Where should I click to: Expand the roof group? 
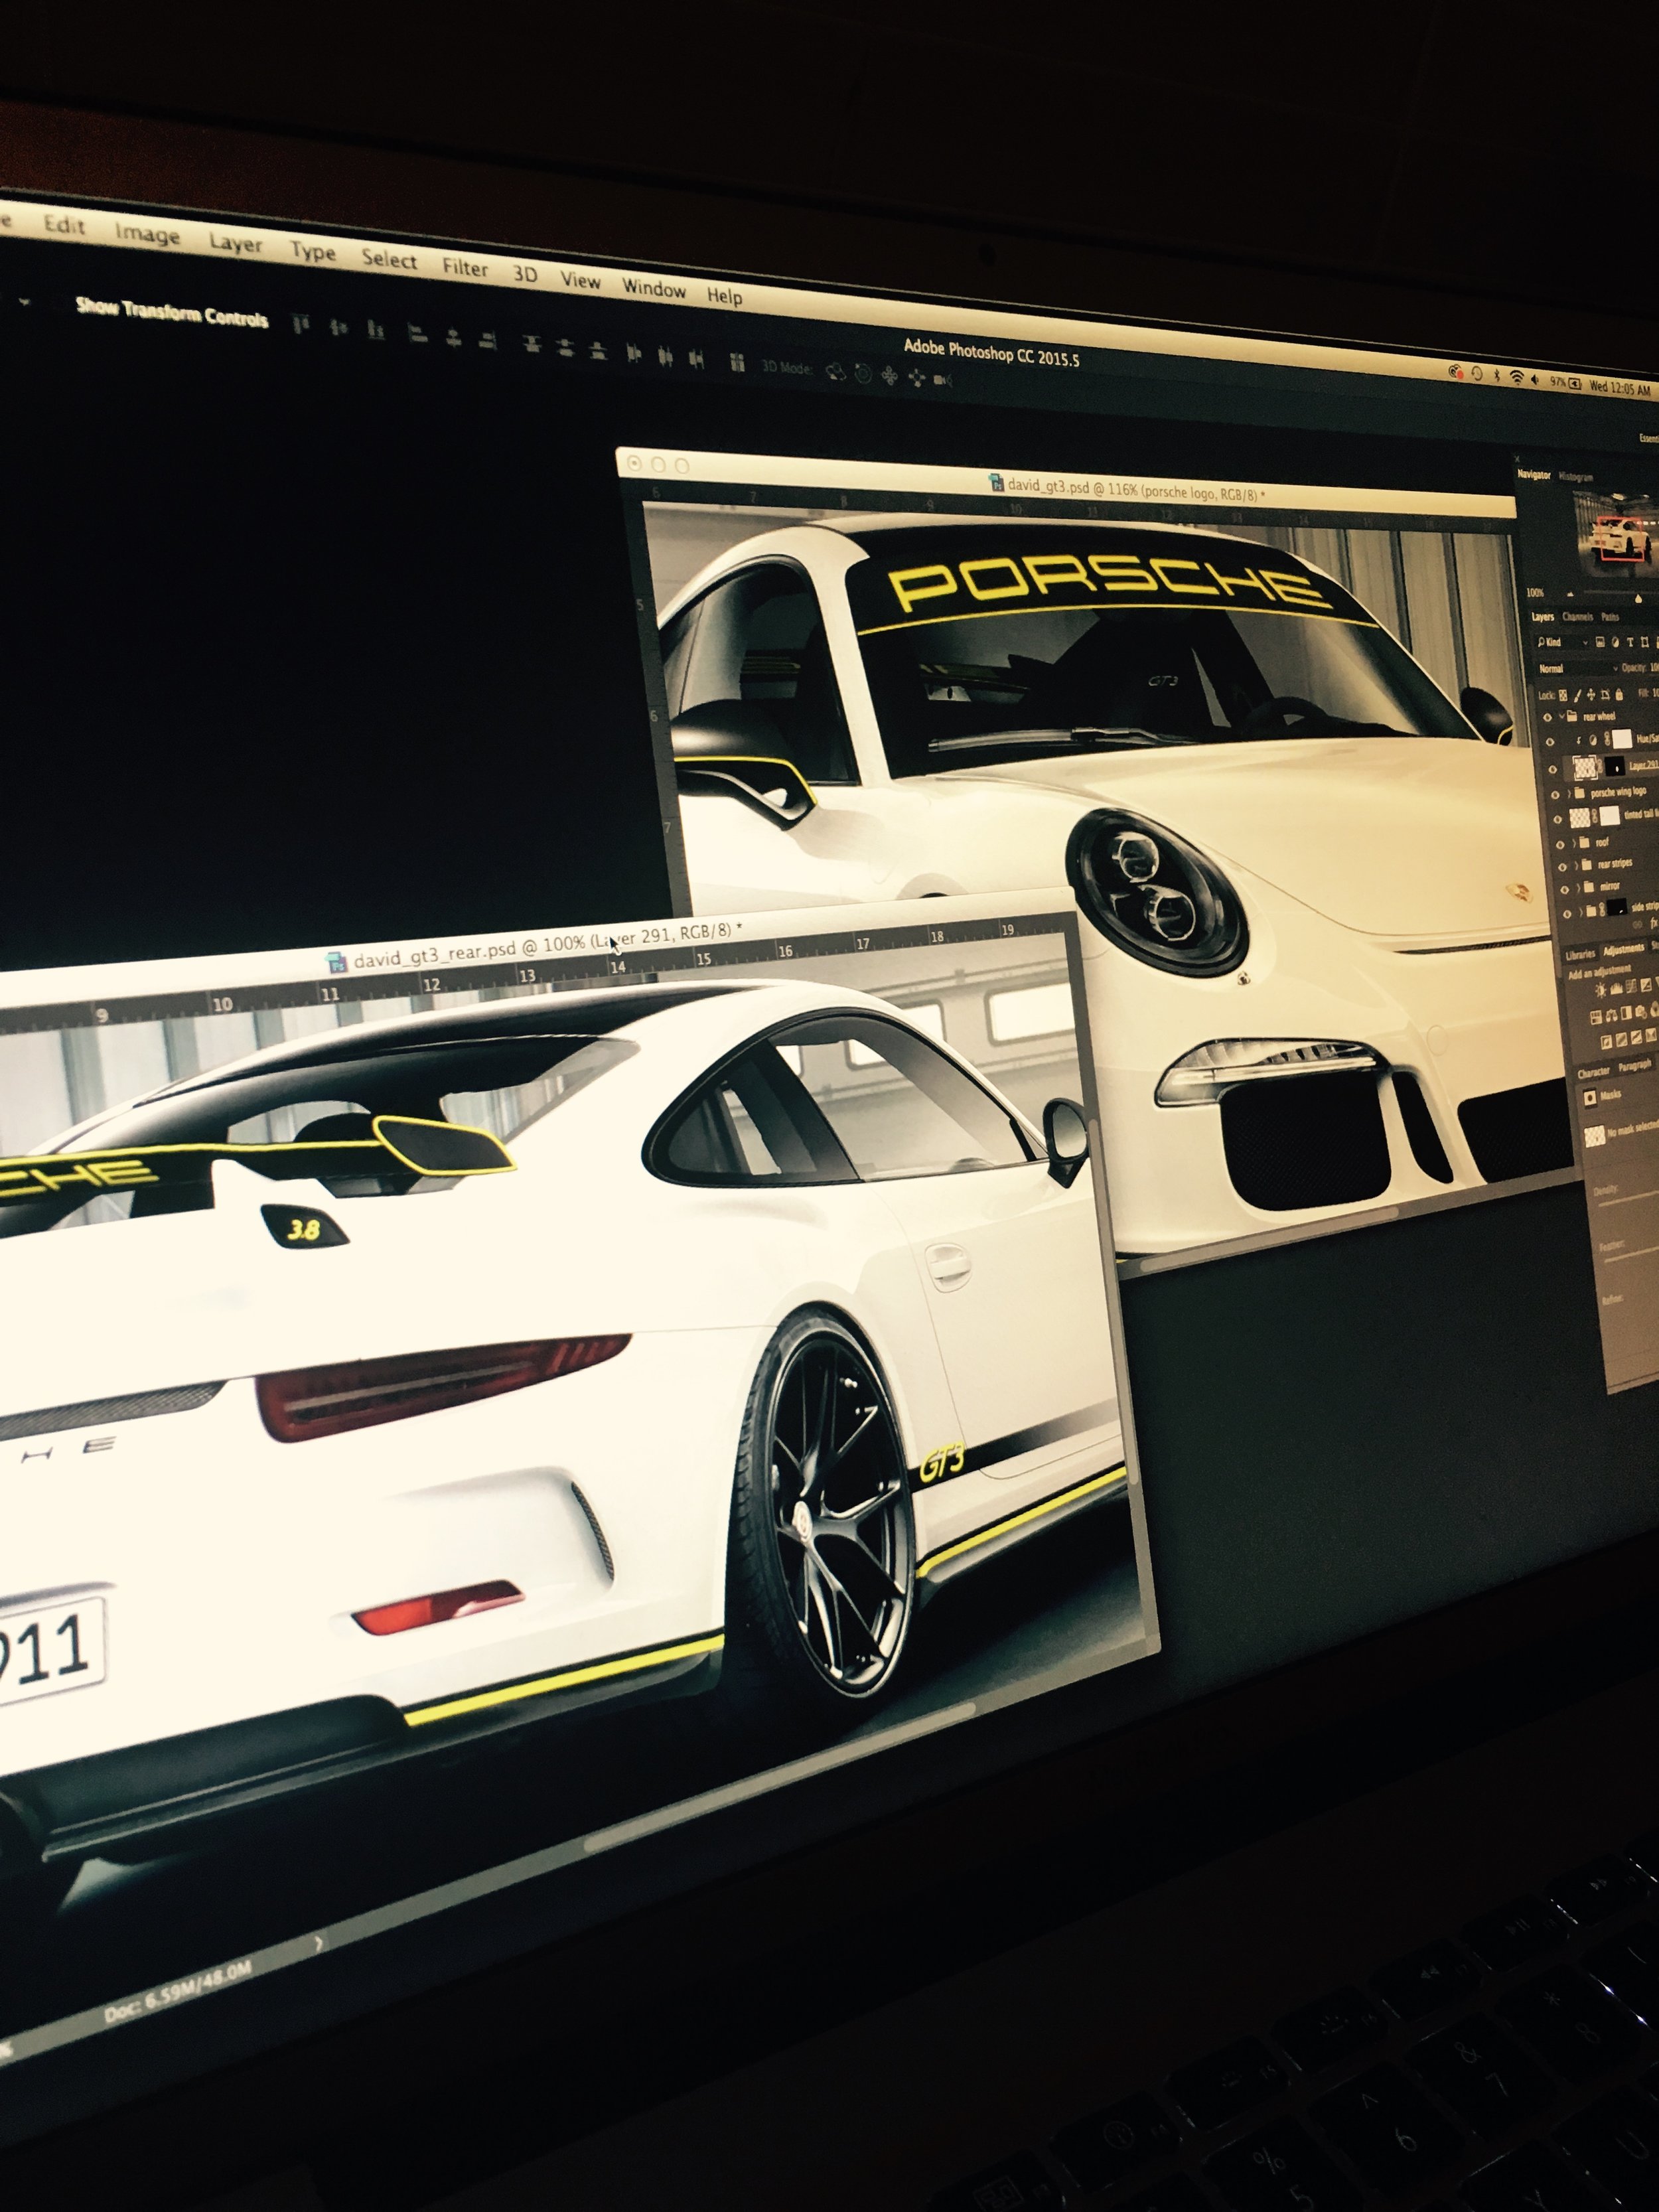pyautogui.click(x=1574, y=843)
